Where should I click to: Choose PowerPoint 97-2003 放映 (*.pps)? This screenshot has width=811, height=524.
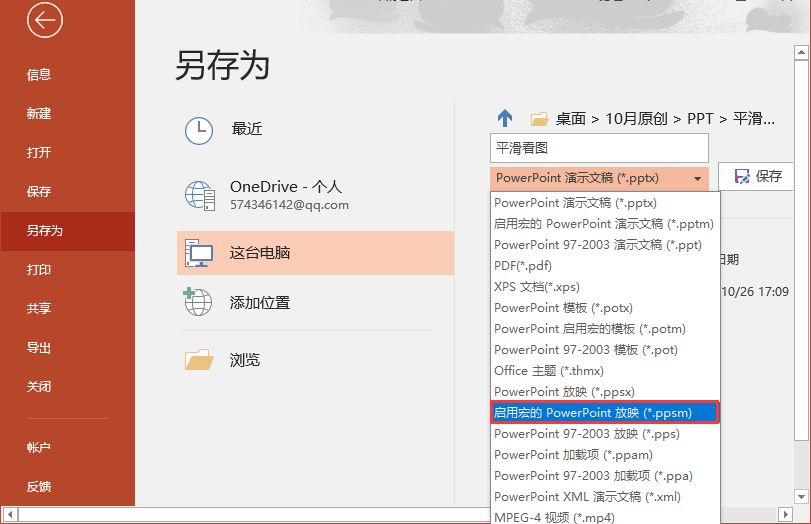coord(605,434)
